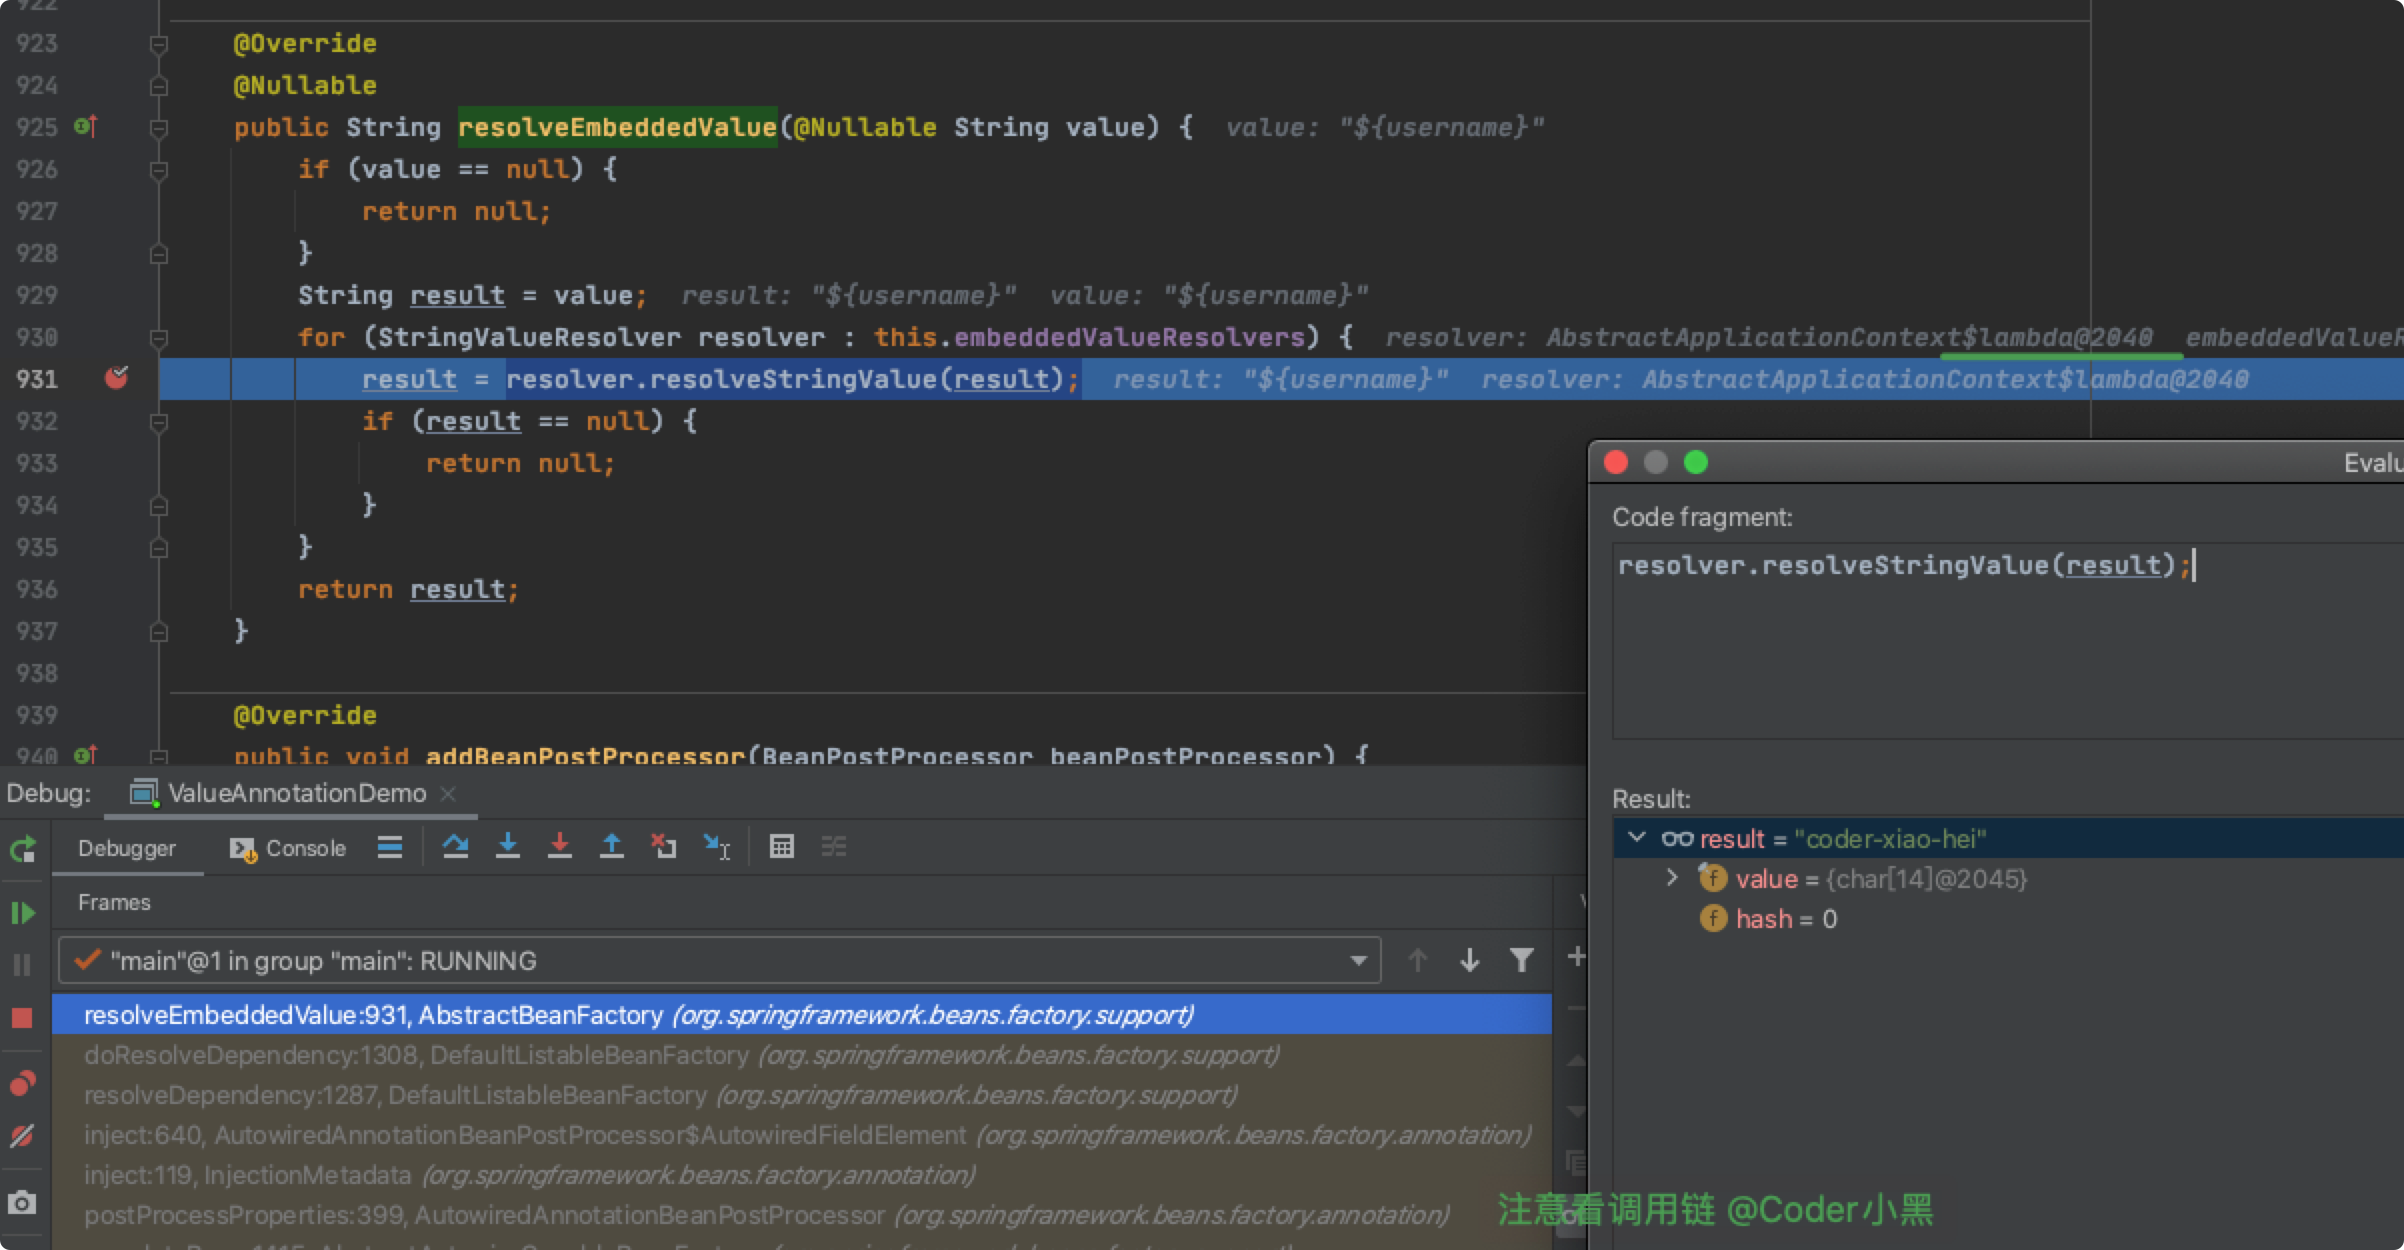Viewport: 2404px width, 1250px height.
Task: Select resolveEmbeddedValue:931 stack frame
Action: click(802, 1015)
